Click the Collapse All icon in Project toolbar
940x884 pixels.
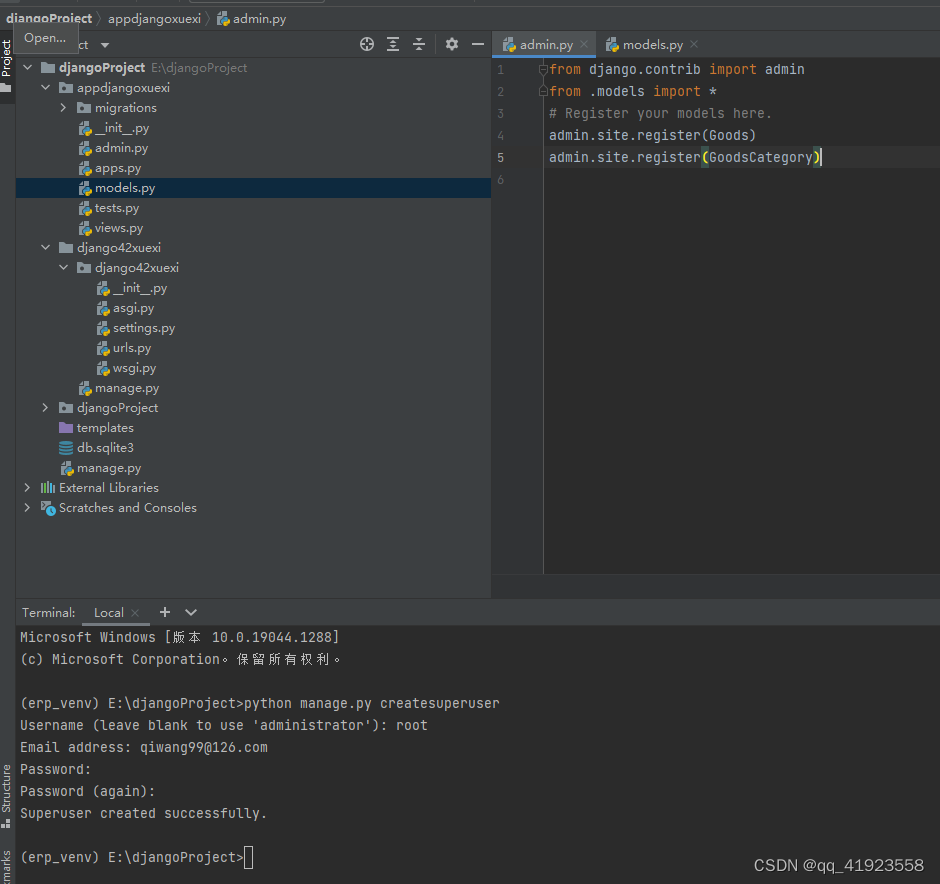[x=419, y=44]
